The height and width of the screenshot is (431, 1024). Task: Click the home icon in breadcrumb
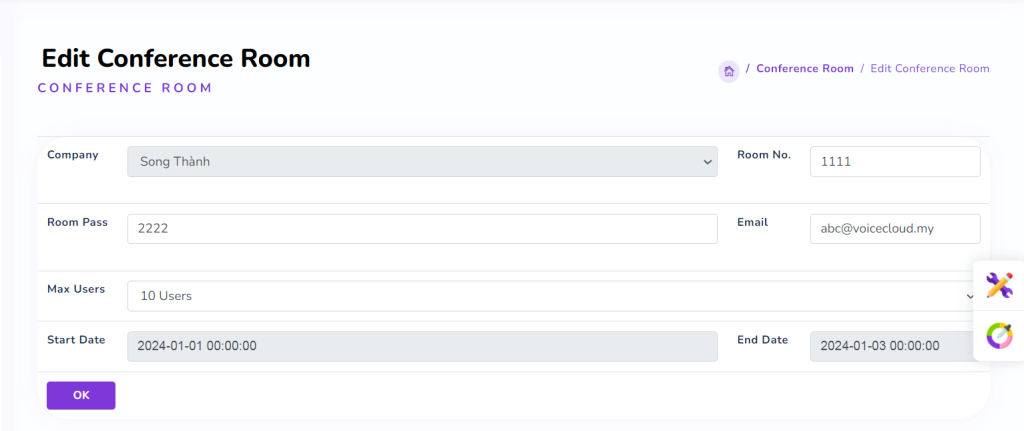point(729,70)
